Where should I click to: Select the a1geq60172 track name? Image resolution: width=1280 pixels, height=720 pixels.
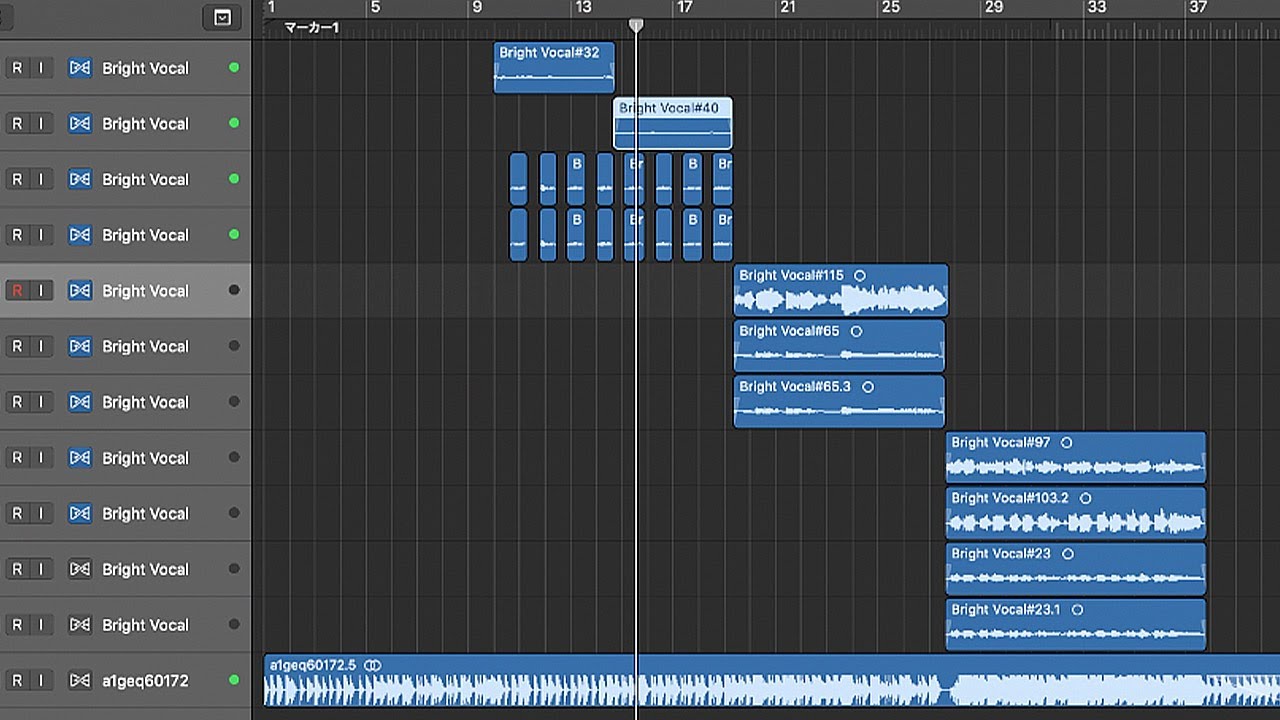pos(145,681)
